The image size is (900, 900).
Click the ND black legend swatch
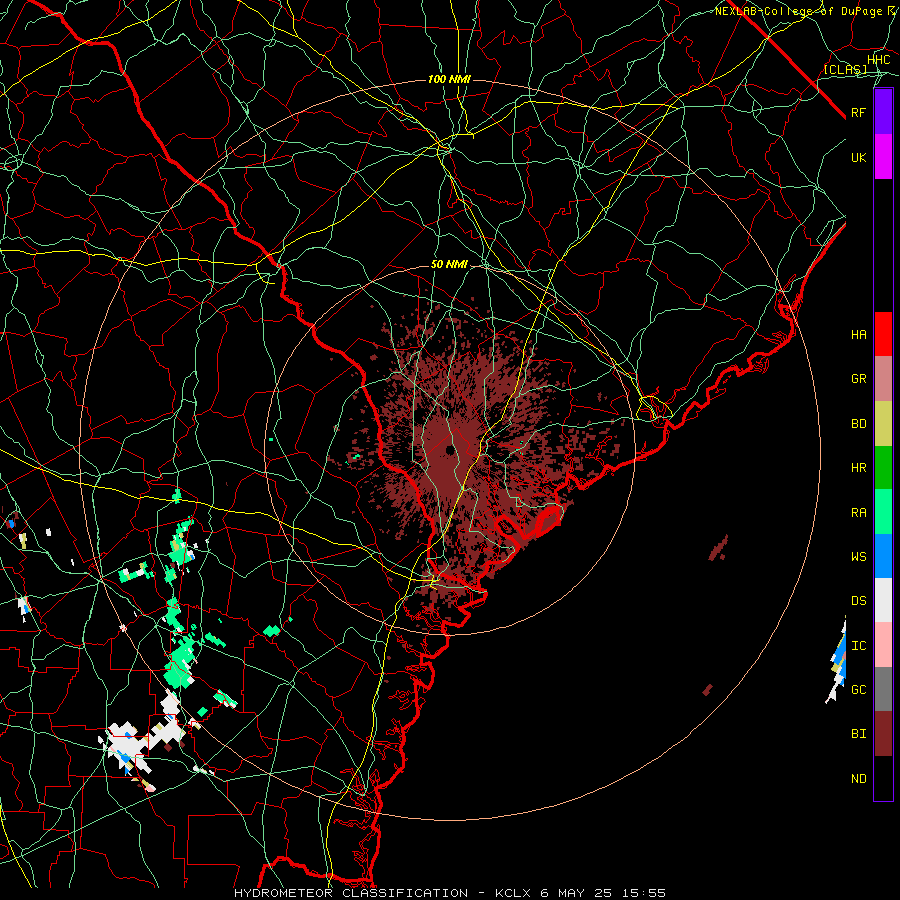point(883,778)
